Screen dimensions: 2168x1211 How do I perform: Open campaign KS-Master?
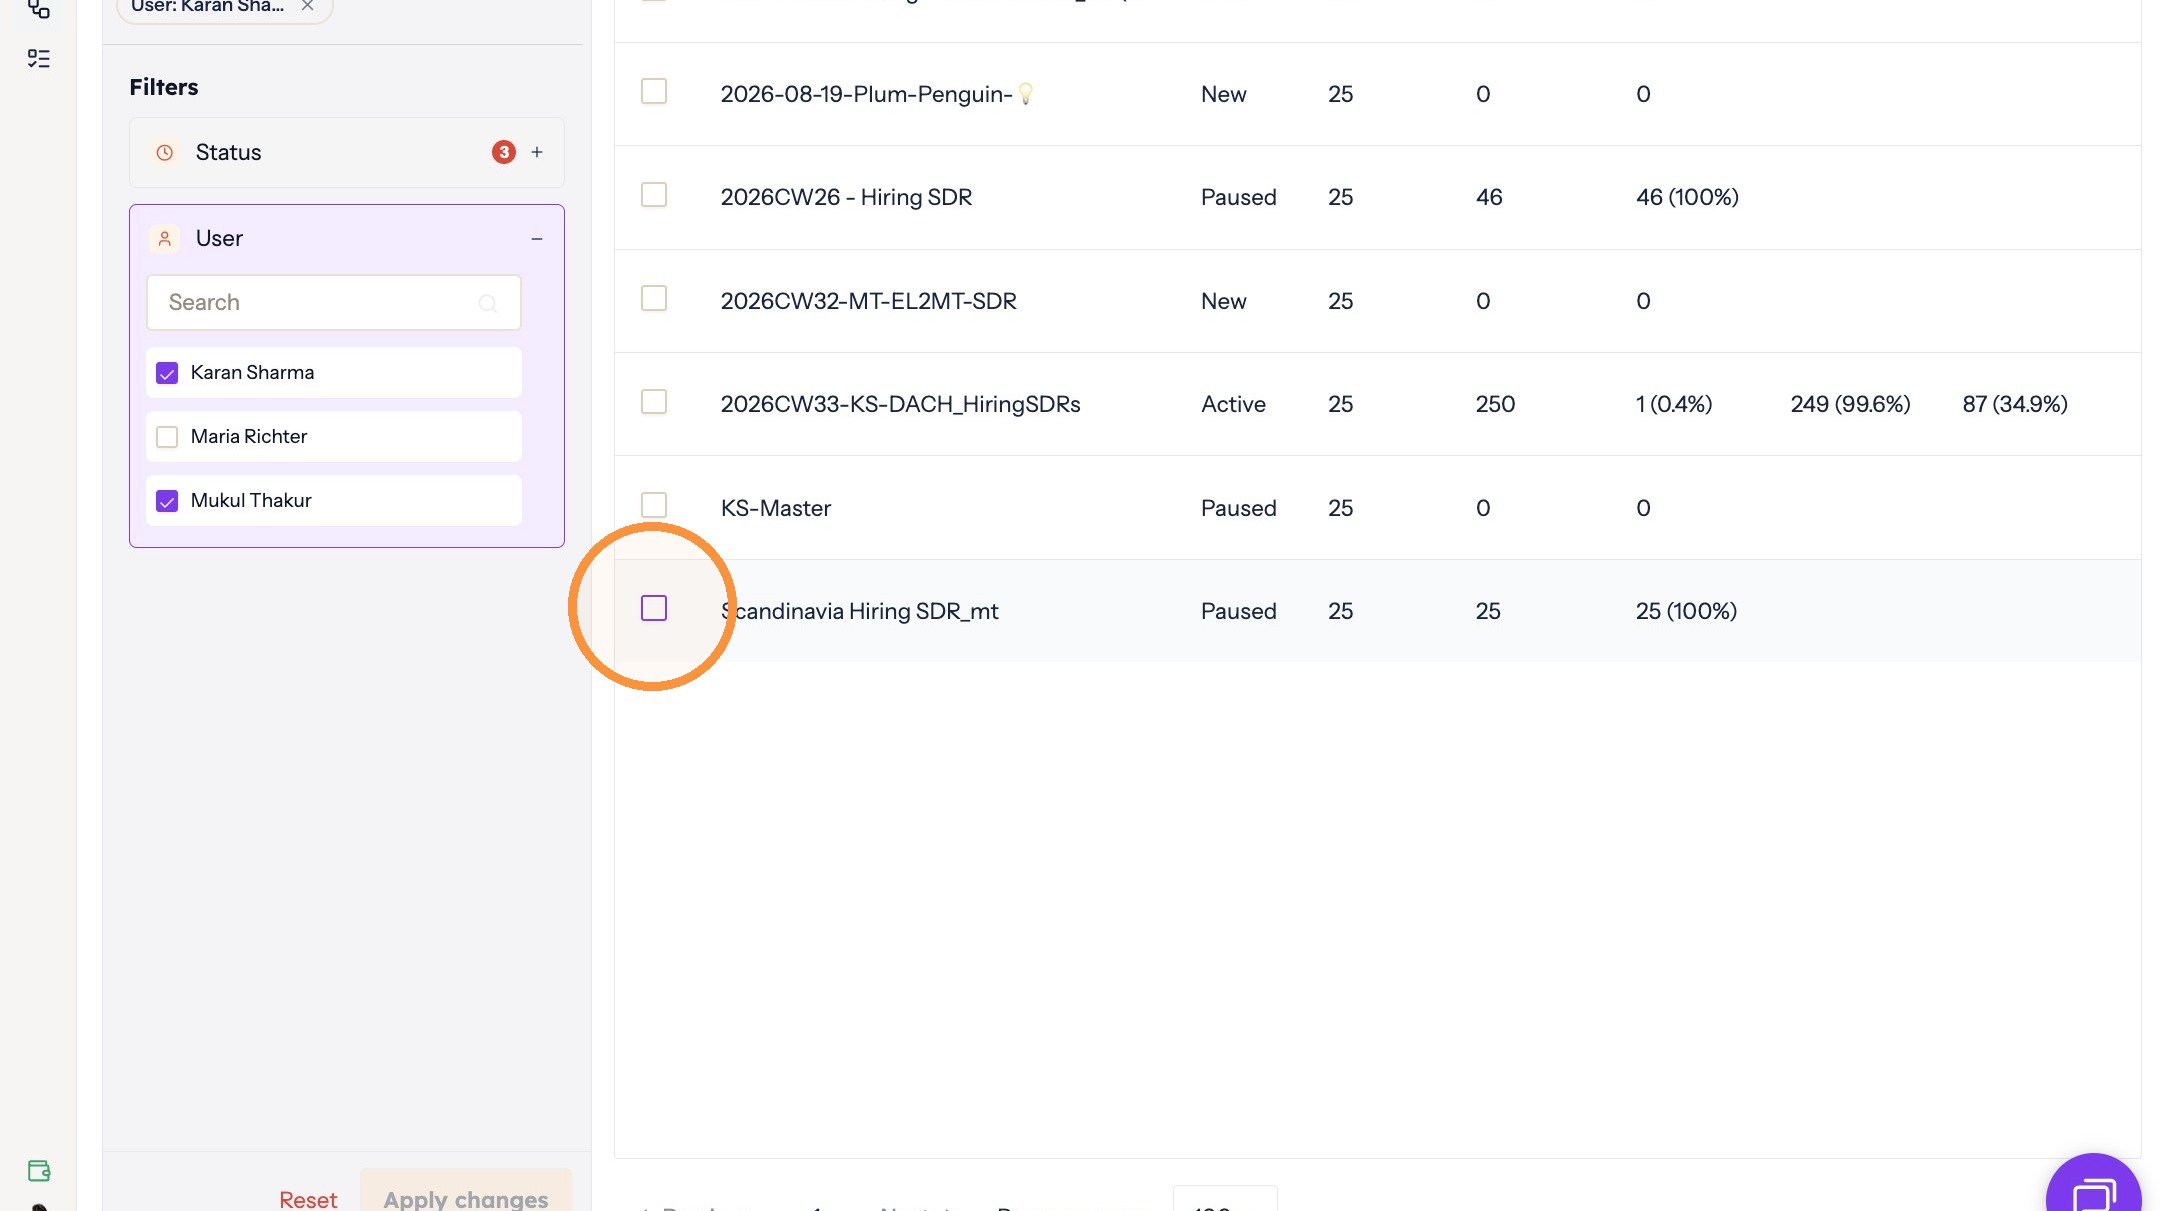[x=776, y=508]
